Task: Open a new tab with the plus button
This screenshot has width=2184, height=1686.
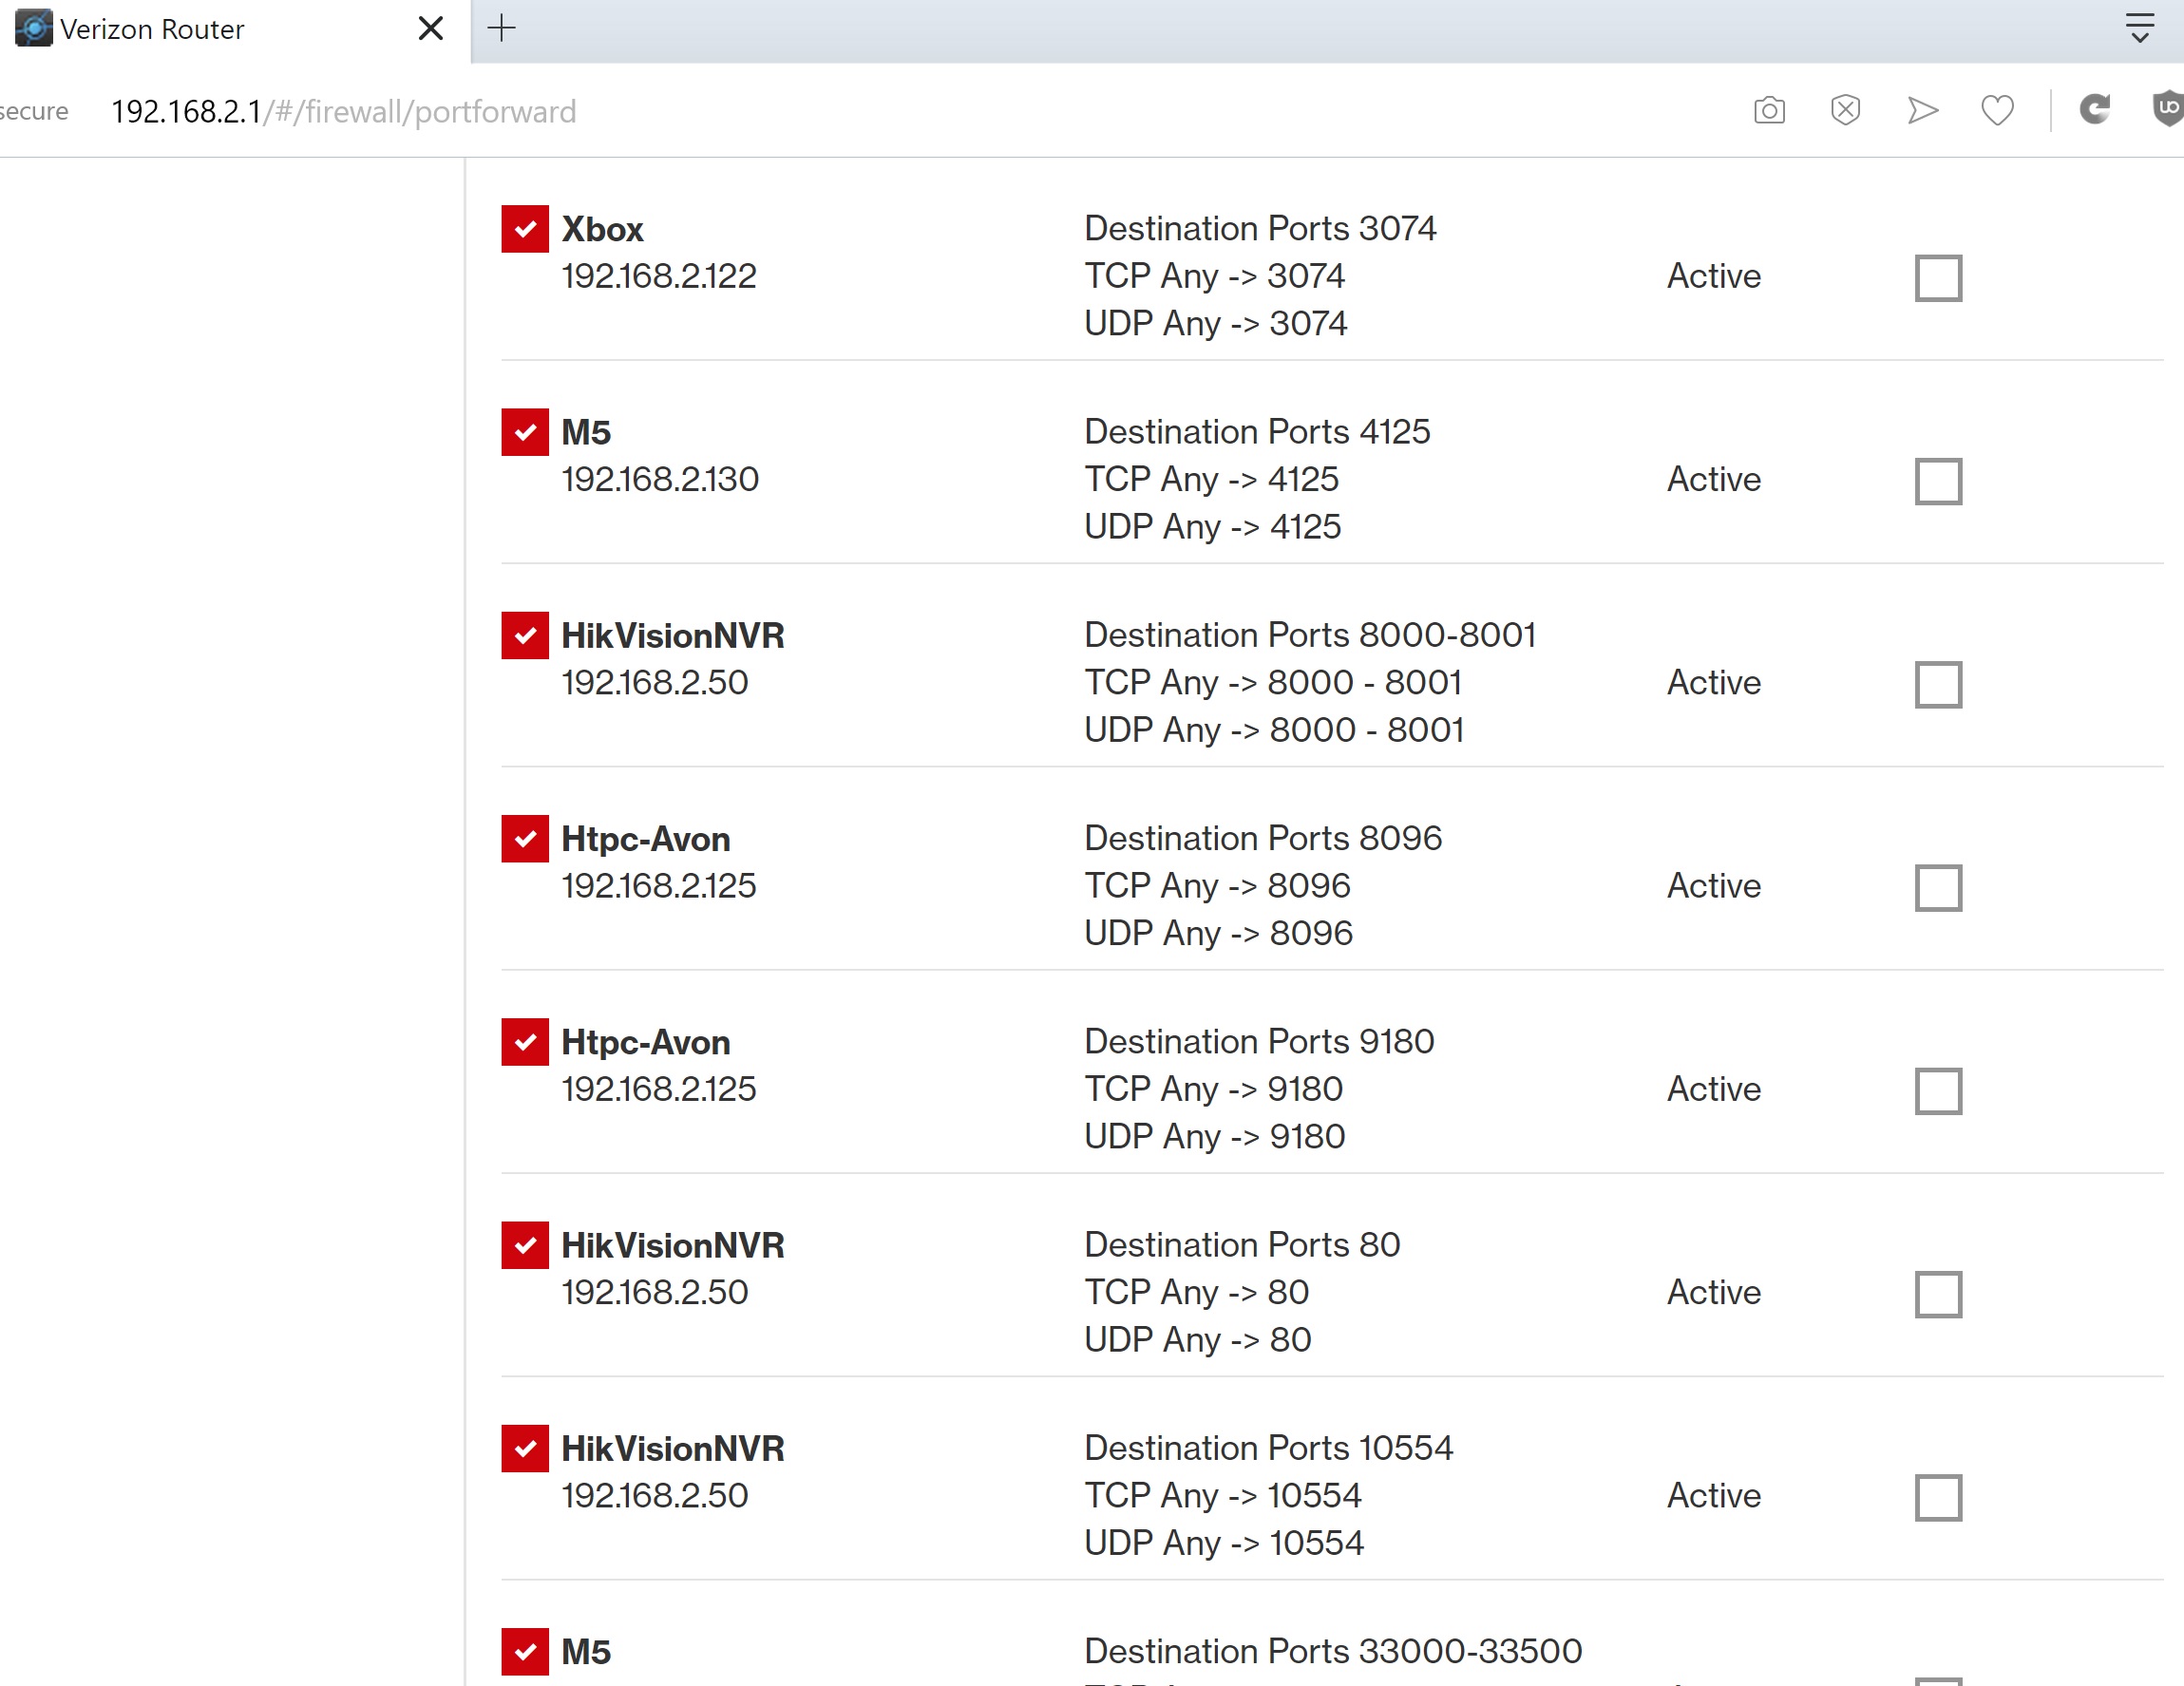Action: (x=501, y=28)
